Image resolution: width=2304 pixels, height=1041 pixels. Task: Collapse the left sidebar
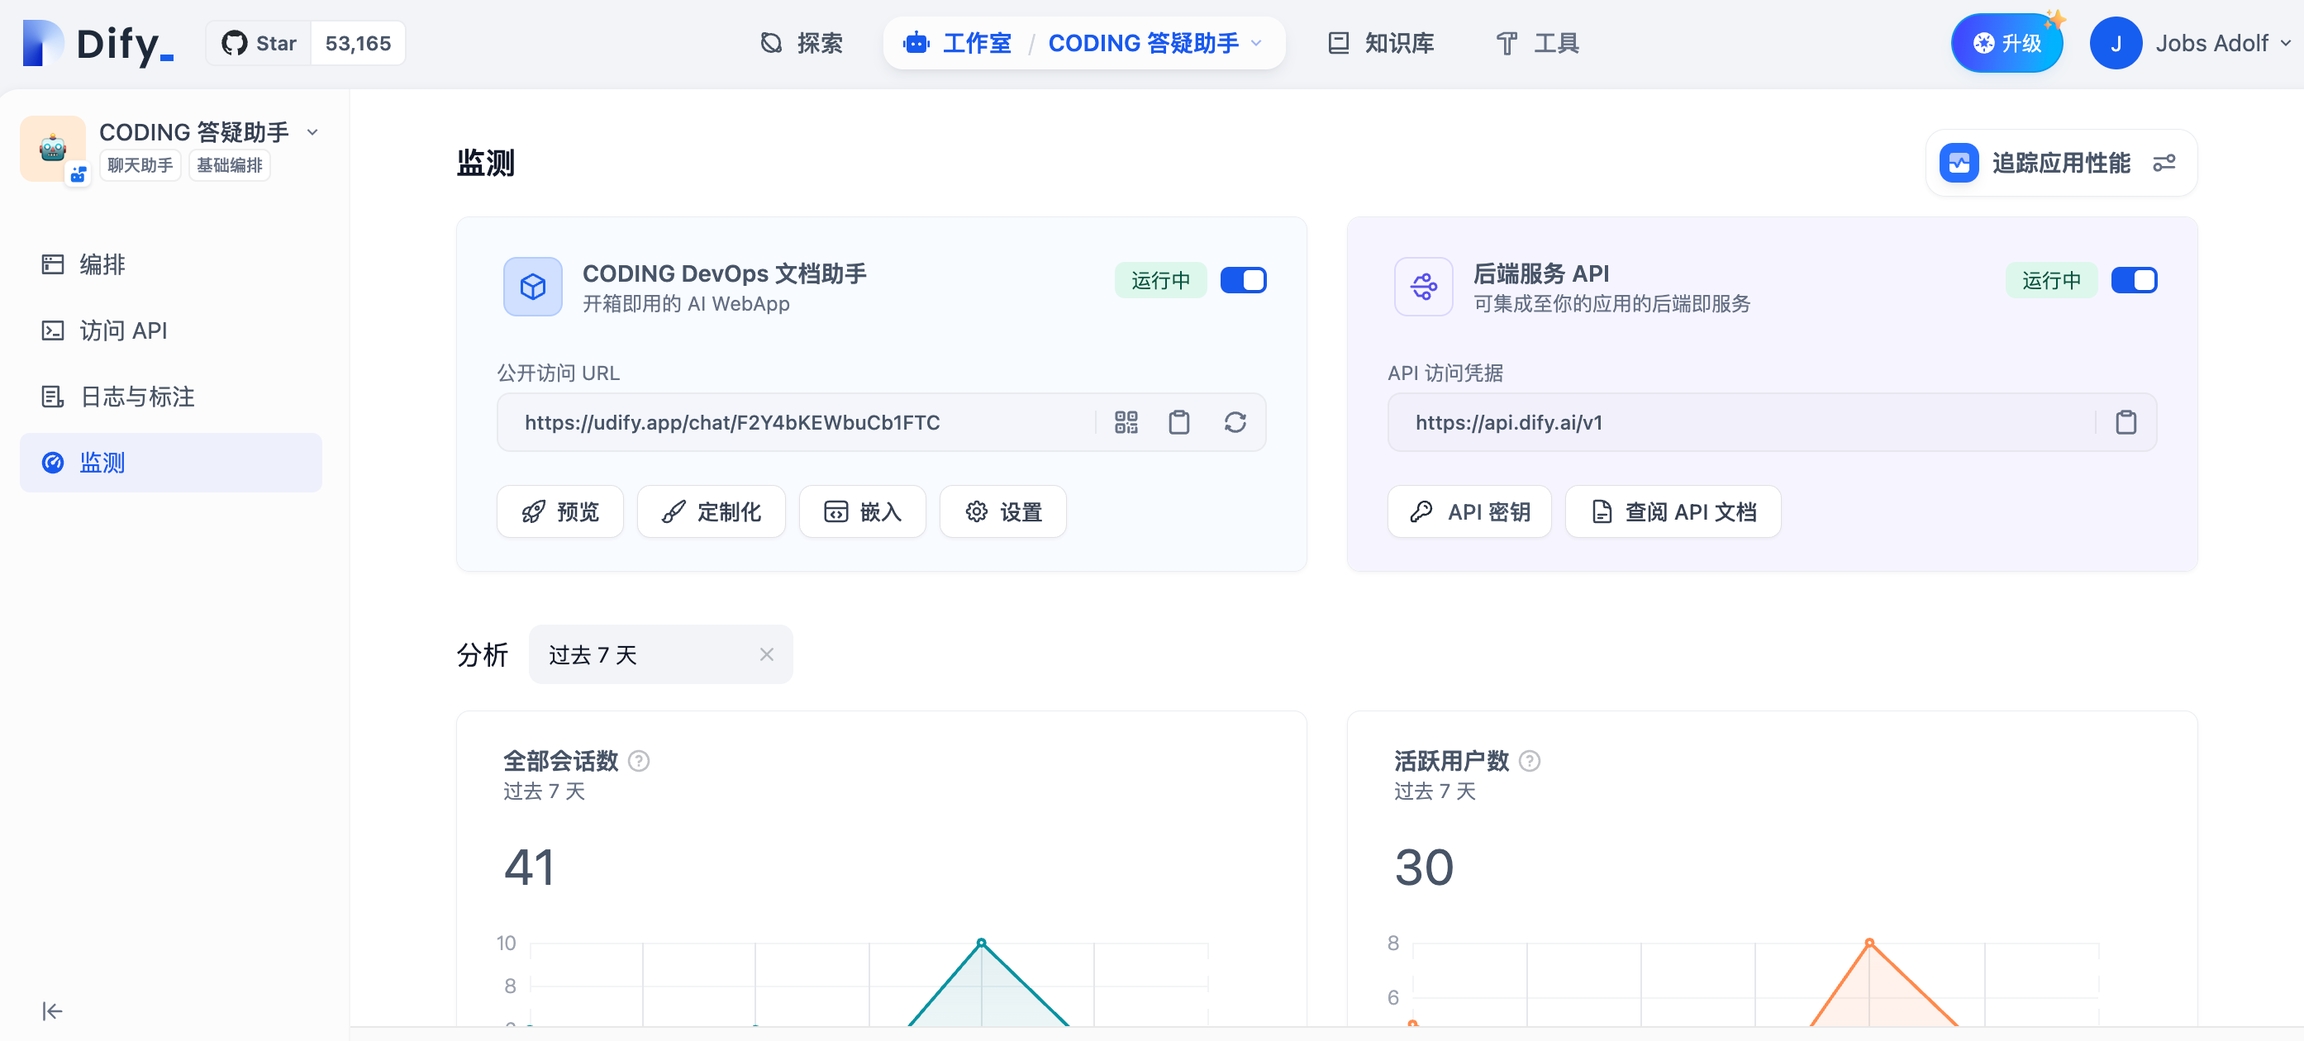(52, 1011)
